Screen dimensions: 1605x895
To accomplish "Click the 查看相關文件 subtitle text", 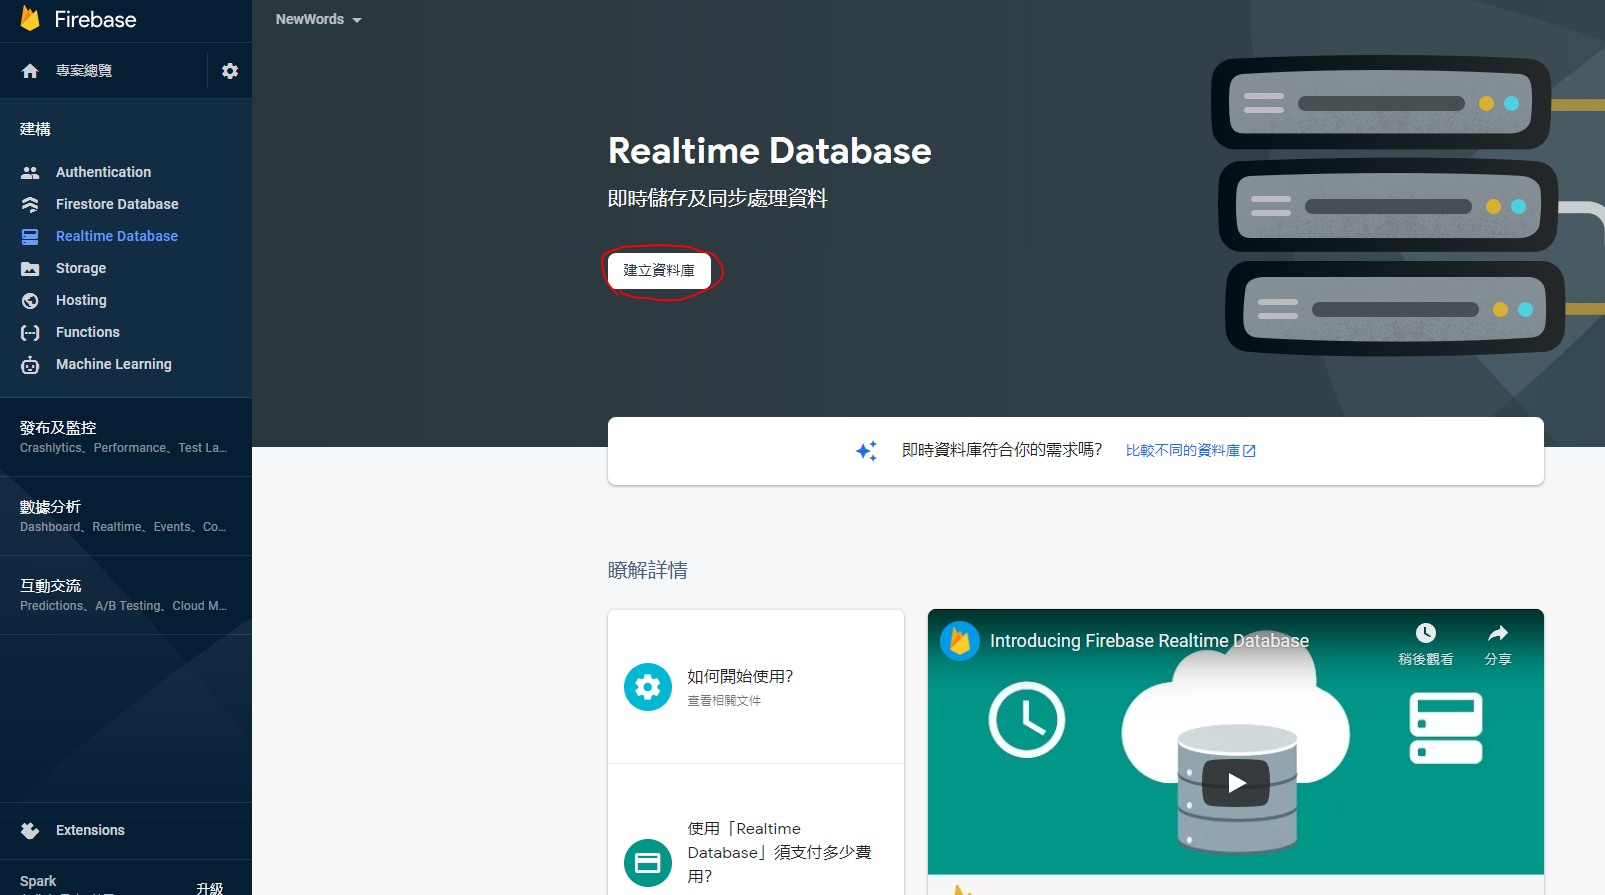I will click(x=724, y=701).
